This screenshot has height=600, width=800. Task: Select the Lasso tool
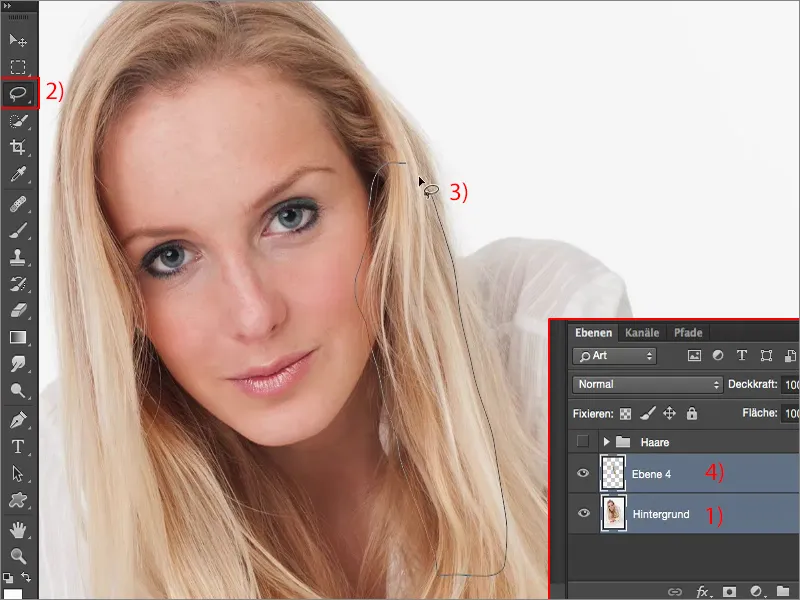pyautogui.click(x=19, y=94)
